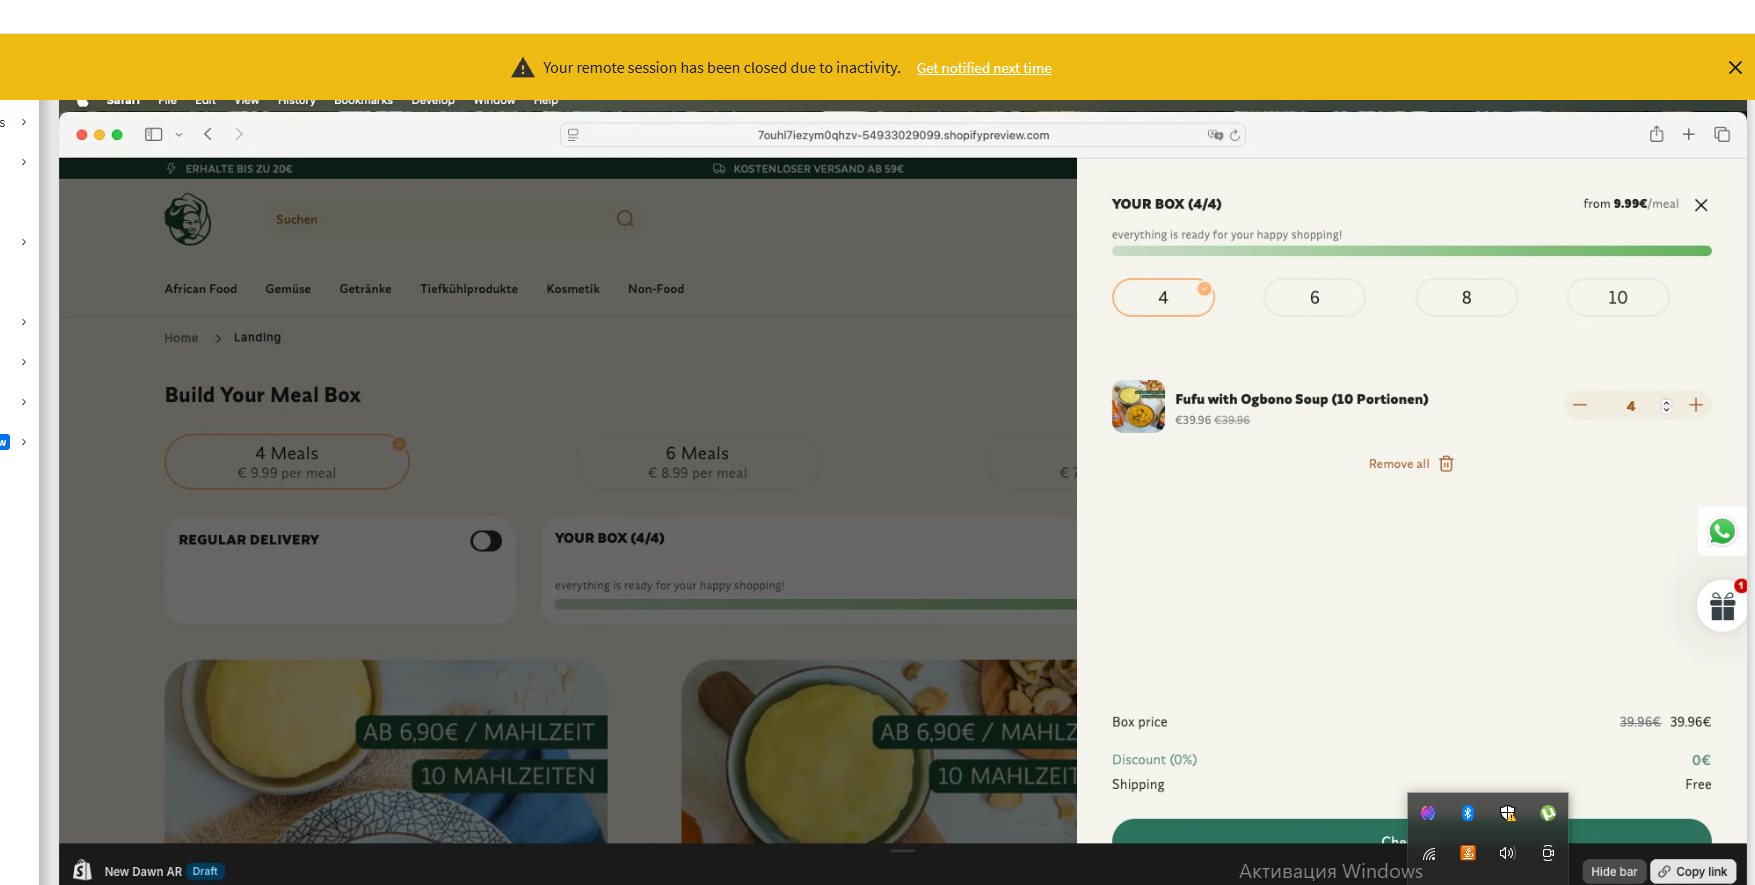Open the Getränke menu
The height and width of the screenshot is (885, 1755).
(366, 289)
